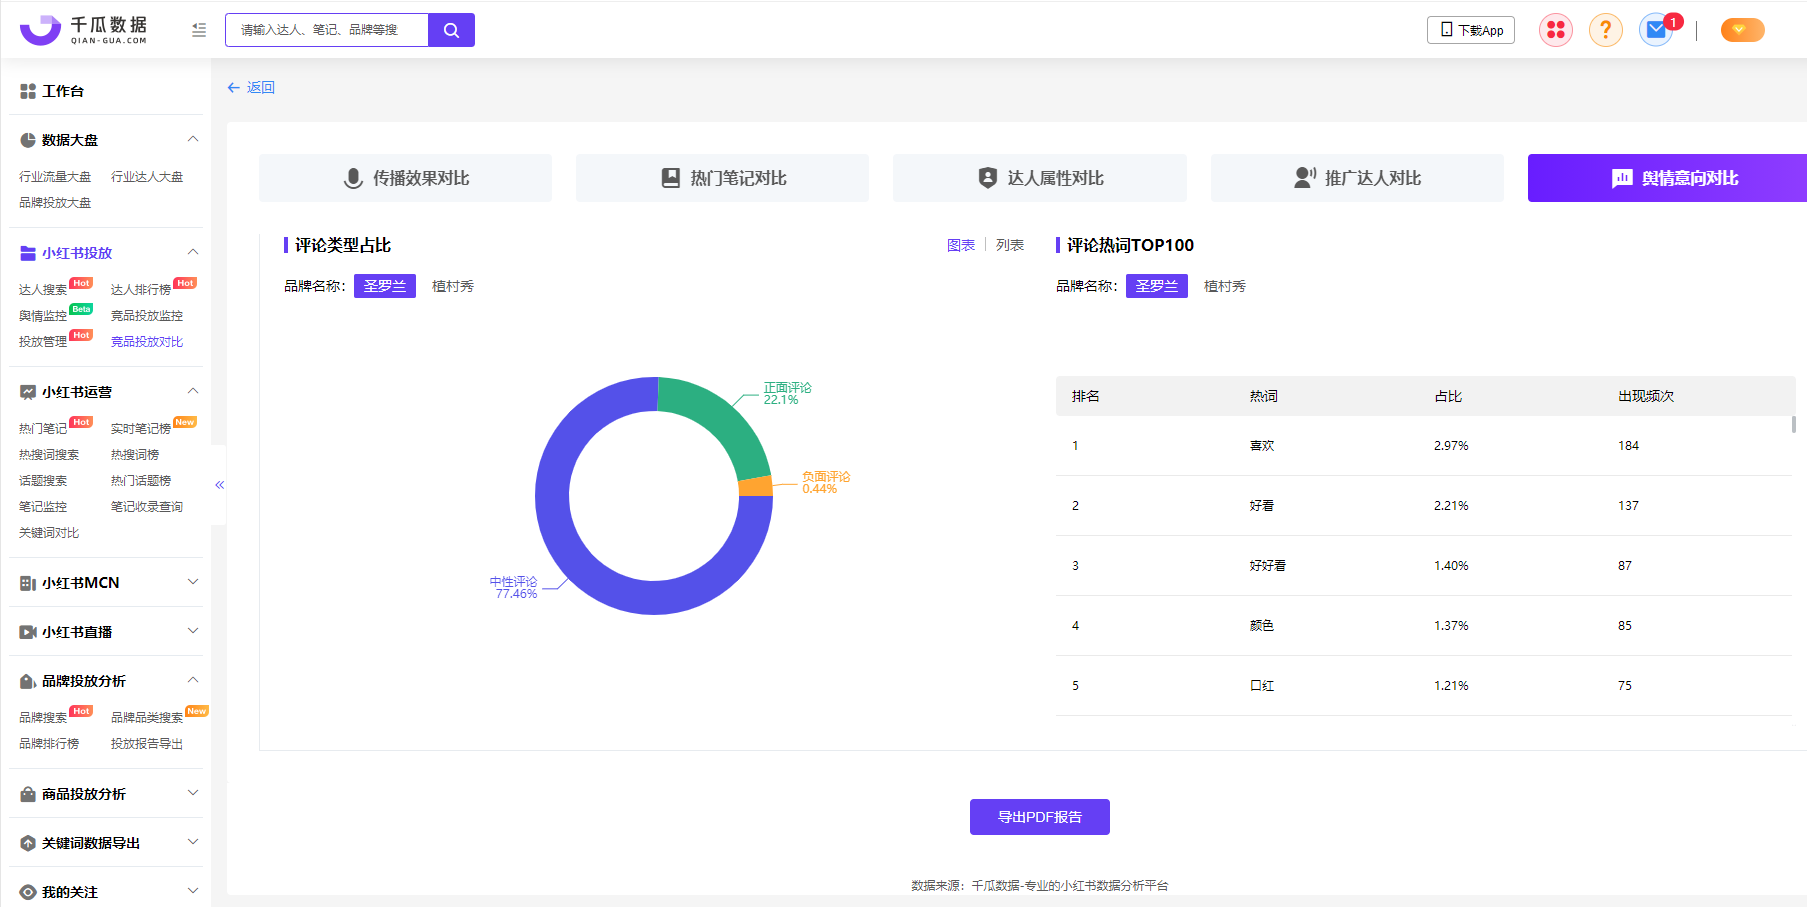Screen dimensions: 1807x907
Task: Collapse the sidebar with double-chevron handle
Action: point(219,485)
